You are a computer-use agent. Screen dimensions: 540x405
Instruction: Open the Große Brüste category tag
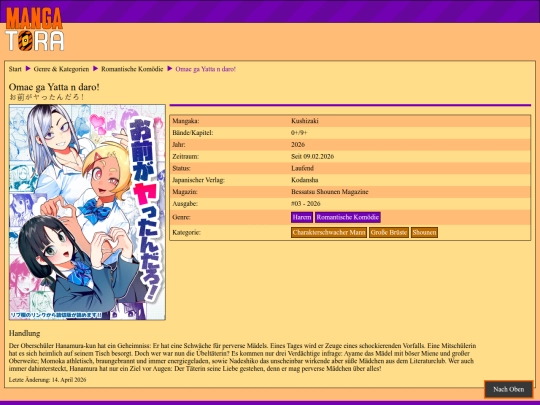pyautogui.click(x=389, y=232)
